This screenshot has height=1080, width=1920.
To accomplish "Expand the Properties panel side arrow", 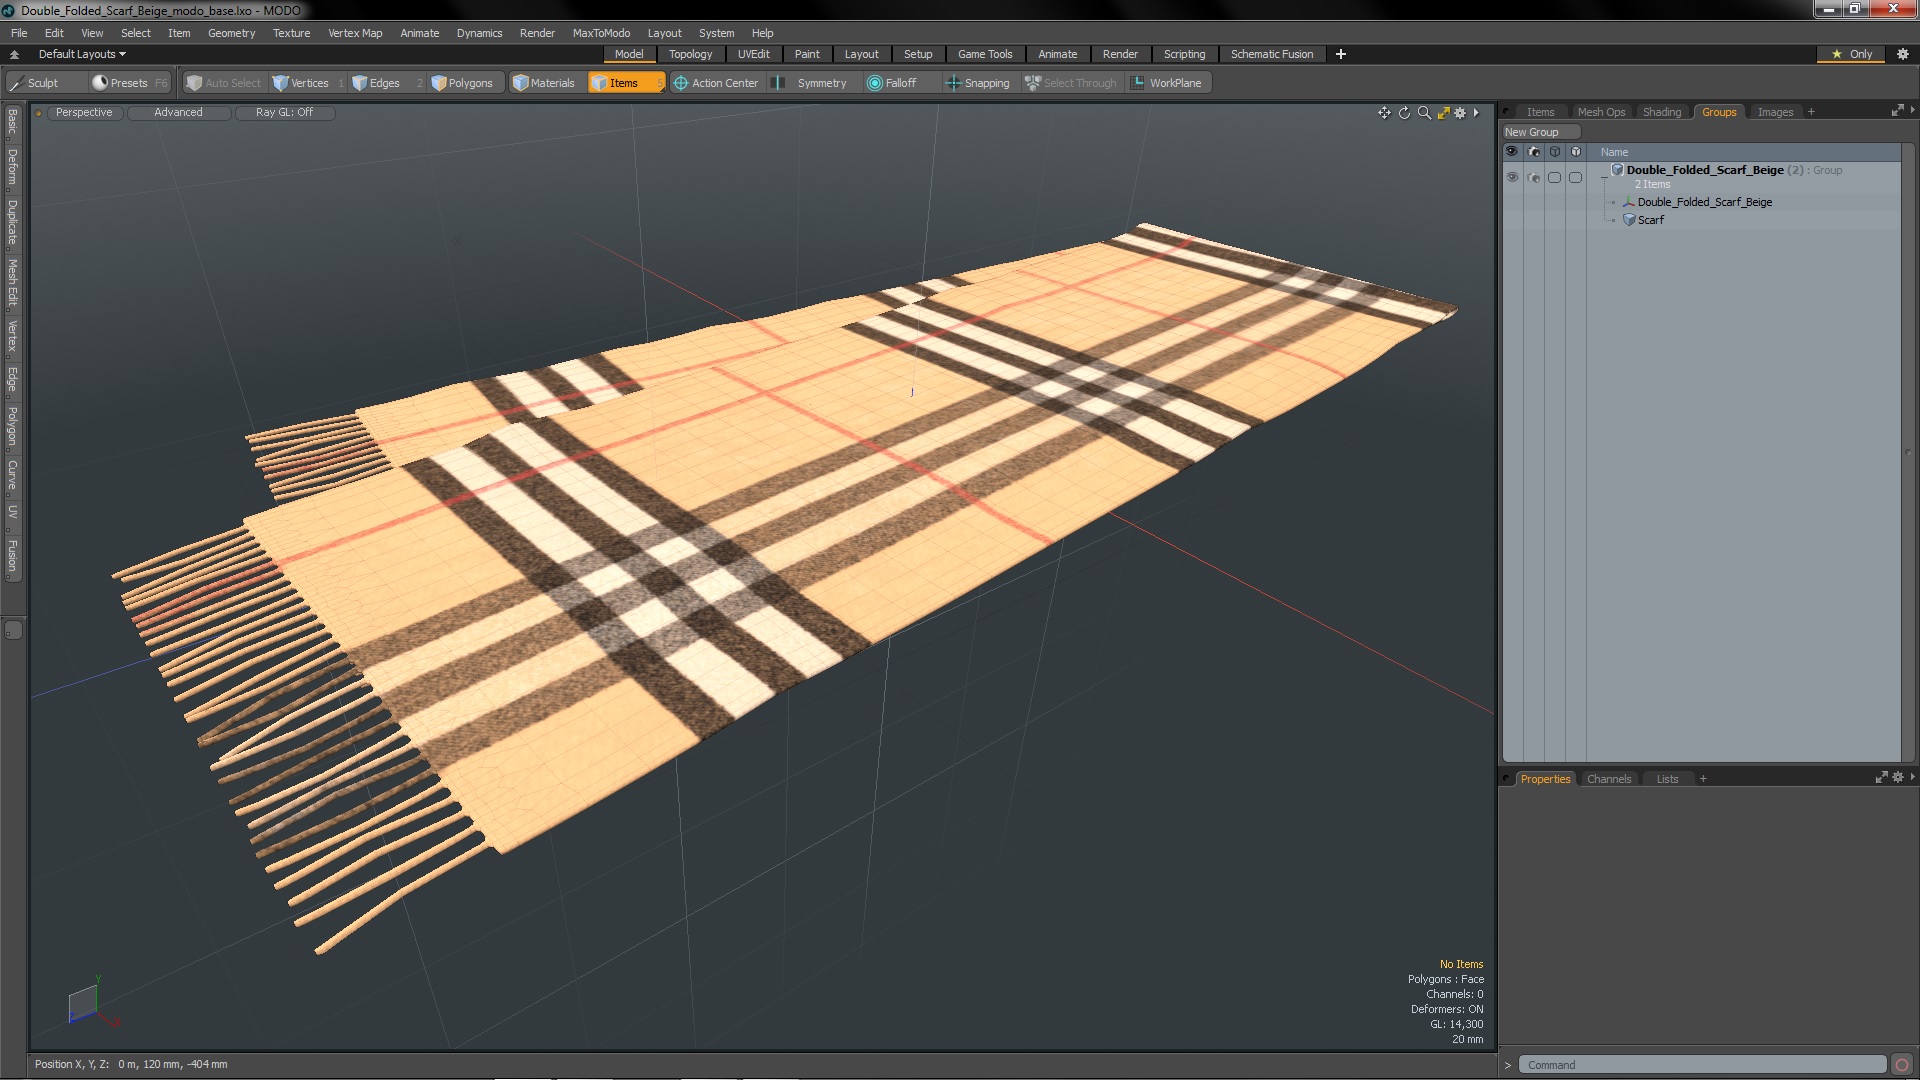I will coord(1912,777).
